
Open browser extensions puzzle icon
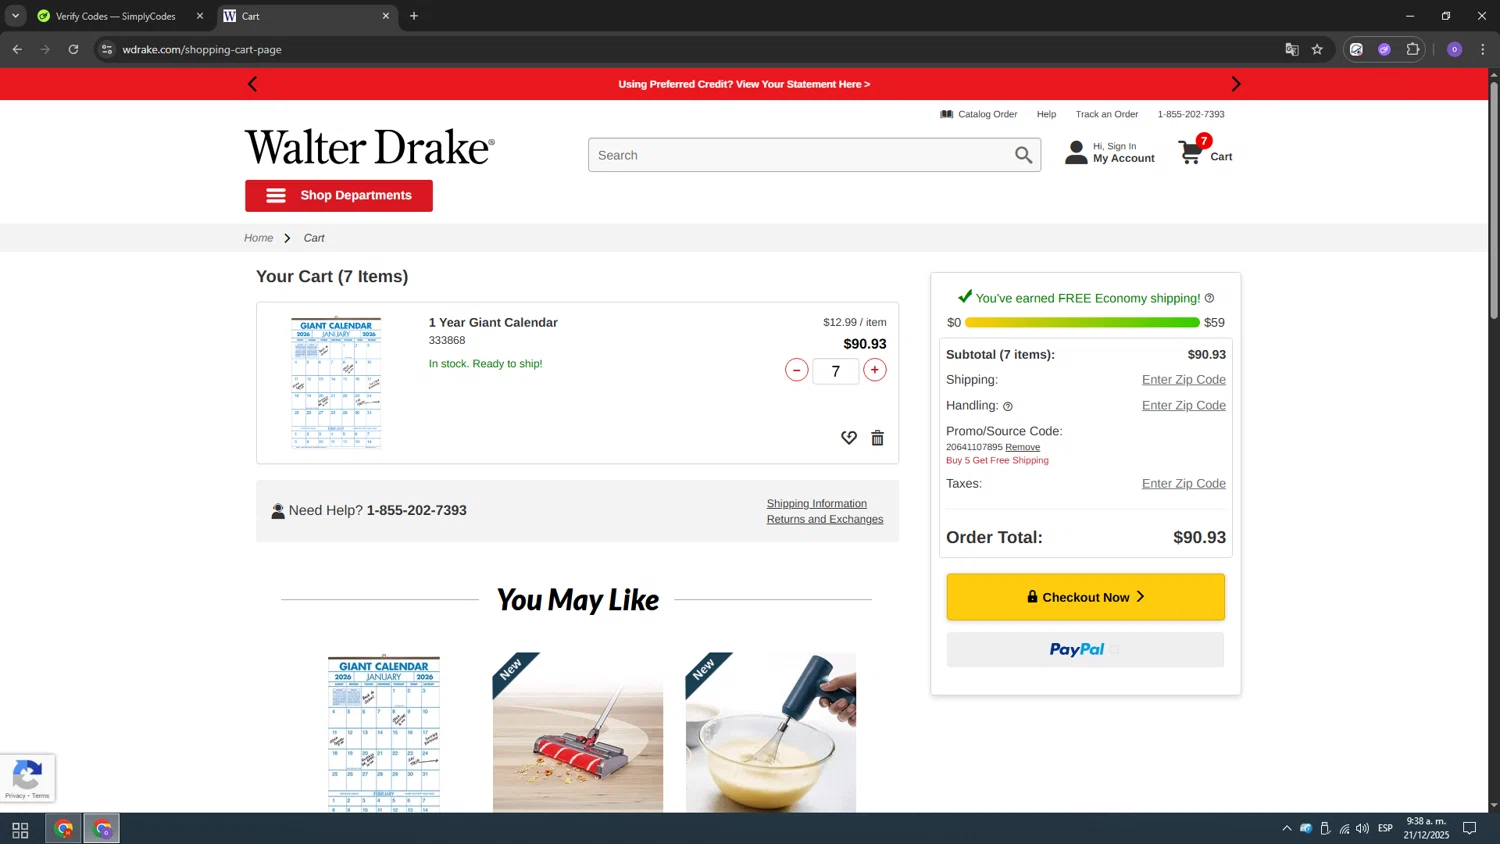pyautogui.click(x=1412, y=49)
